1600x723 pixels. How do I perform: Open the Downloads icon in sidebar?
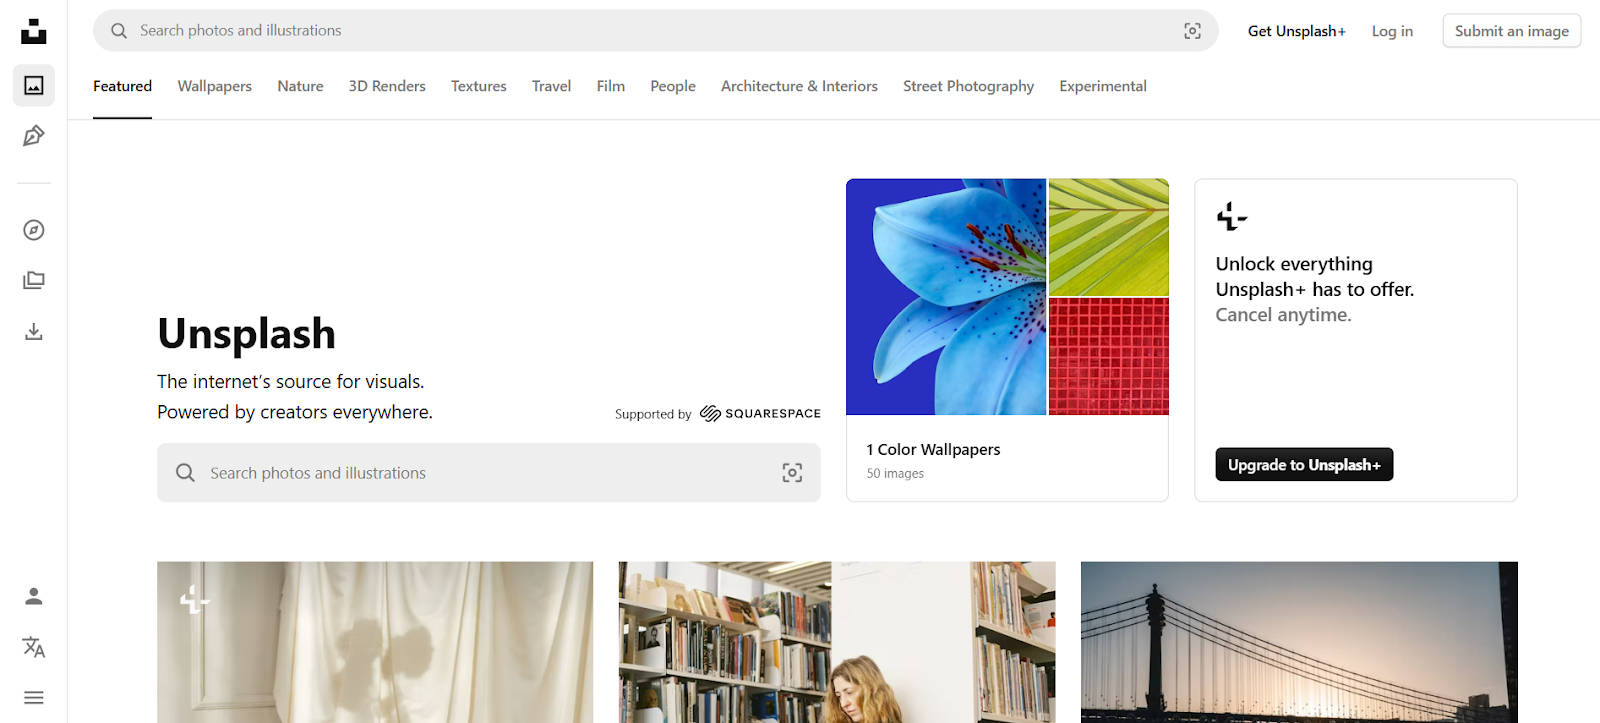point(34,331)
